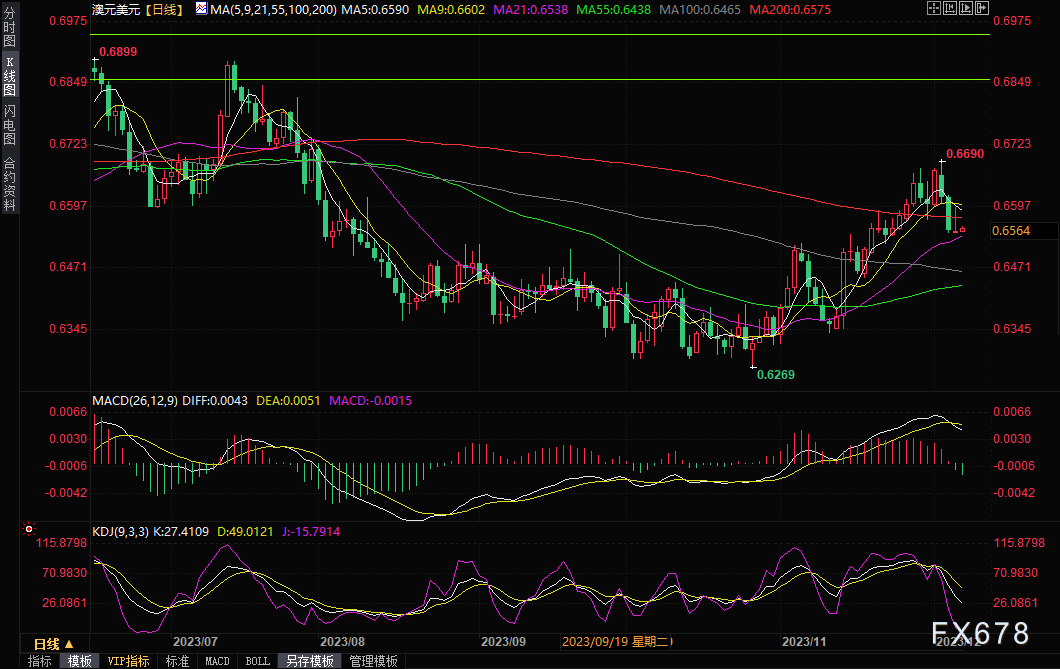Open the 闪电图 sidebar tab
This screenshot has width=1060, height=669.
pos(9,124)
